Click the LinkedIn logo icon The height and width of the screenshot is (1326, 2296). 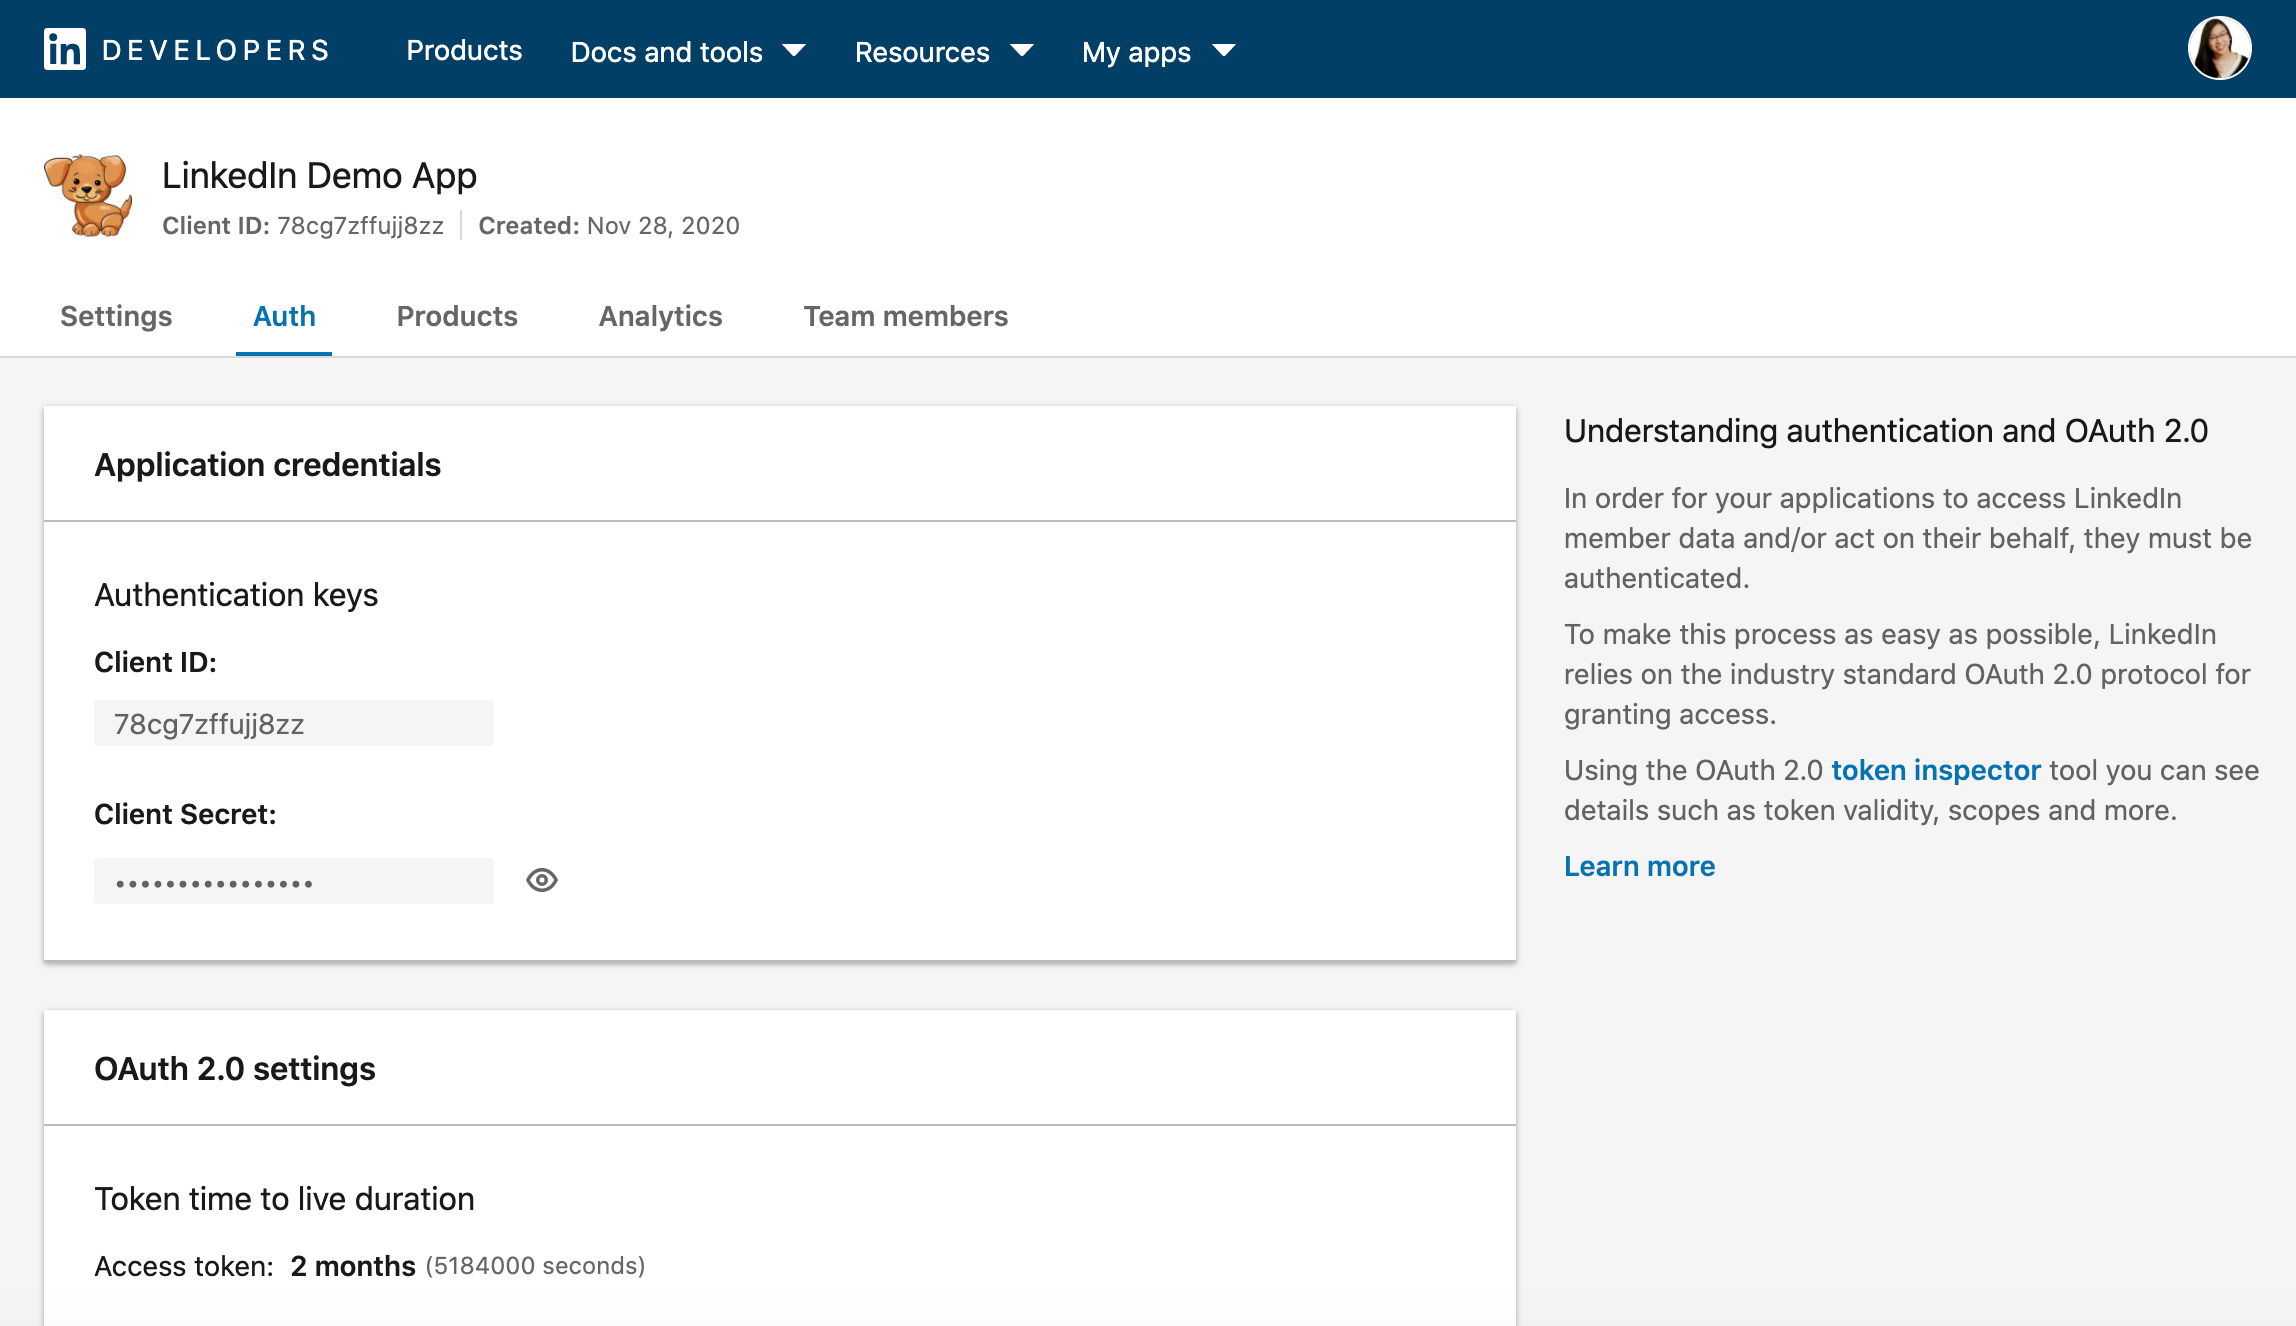pyautogui.click(x=65, y=49)
